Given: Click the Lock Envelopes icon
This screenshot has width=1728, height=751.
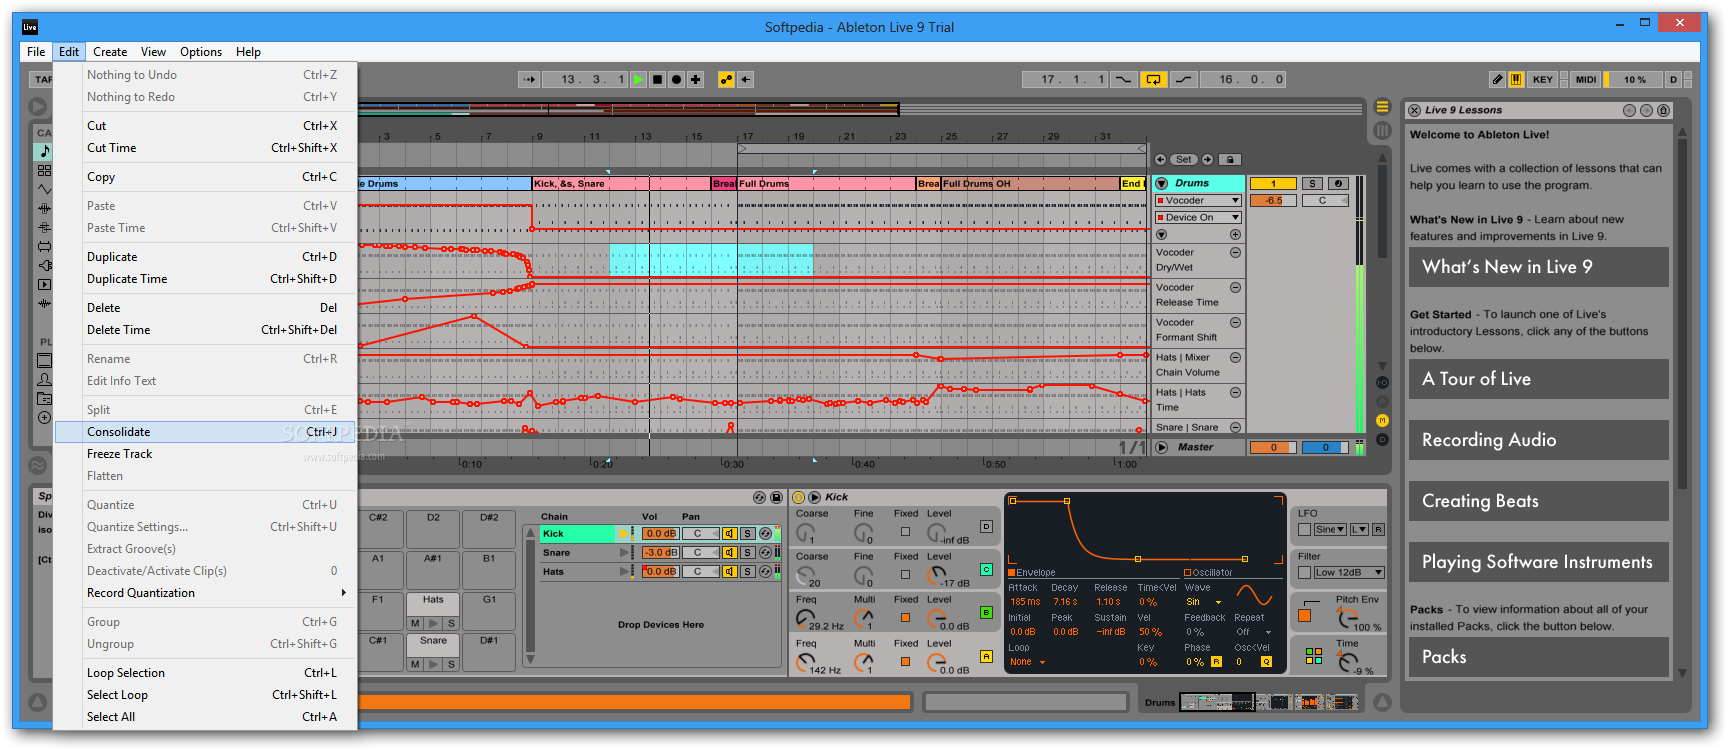Looking at the screenshot, I should pos(1230,159).
